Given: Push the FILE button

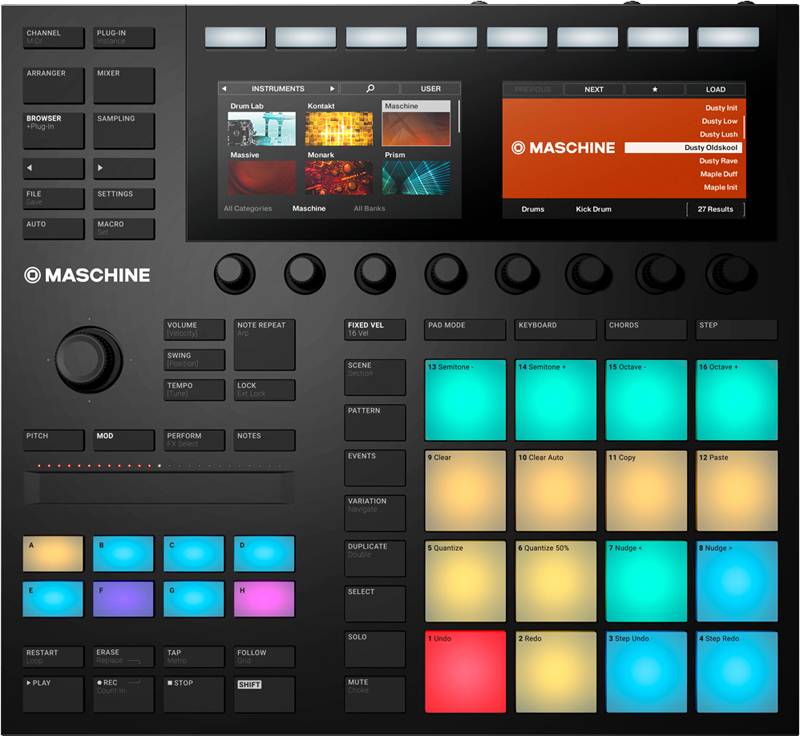Looking at the screenshot, I should [x=54, y=198].
